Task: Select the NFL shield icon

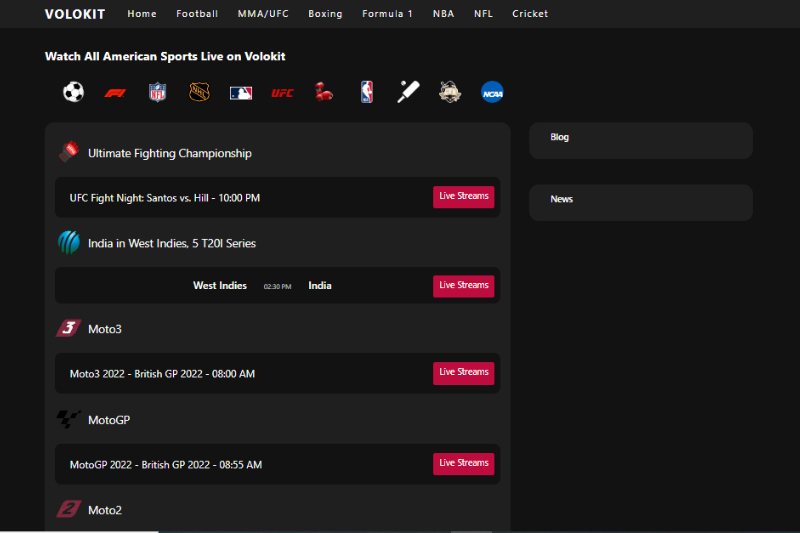Action: (157, 92)
